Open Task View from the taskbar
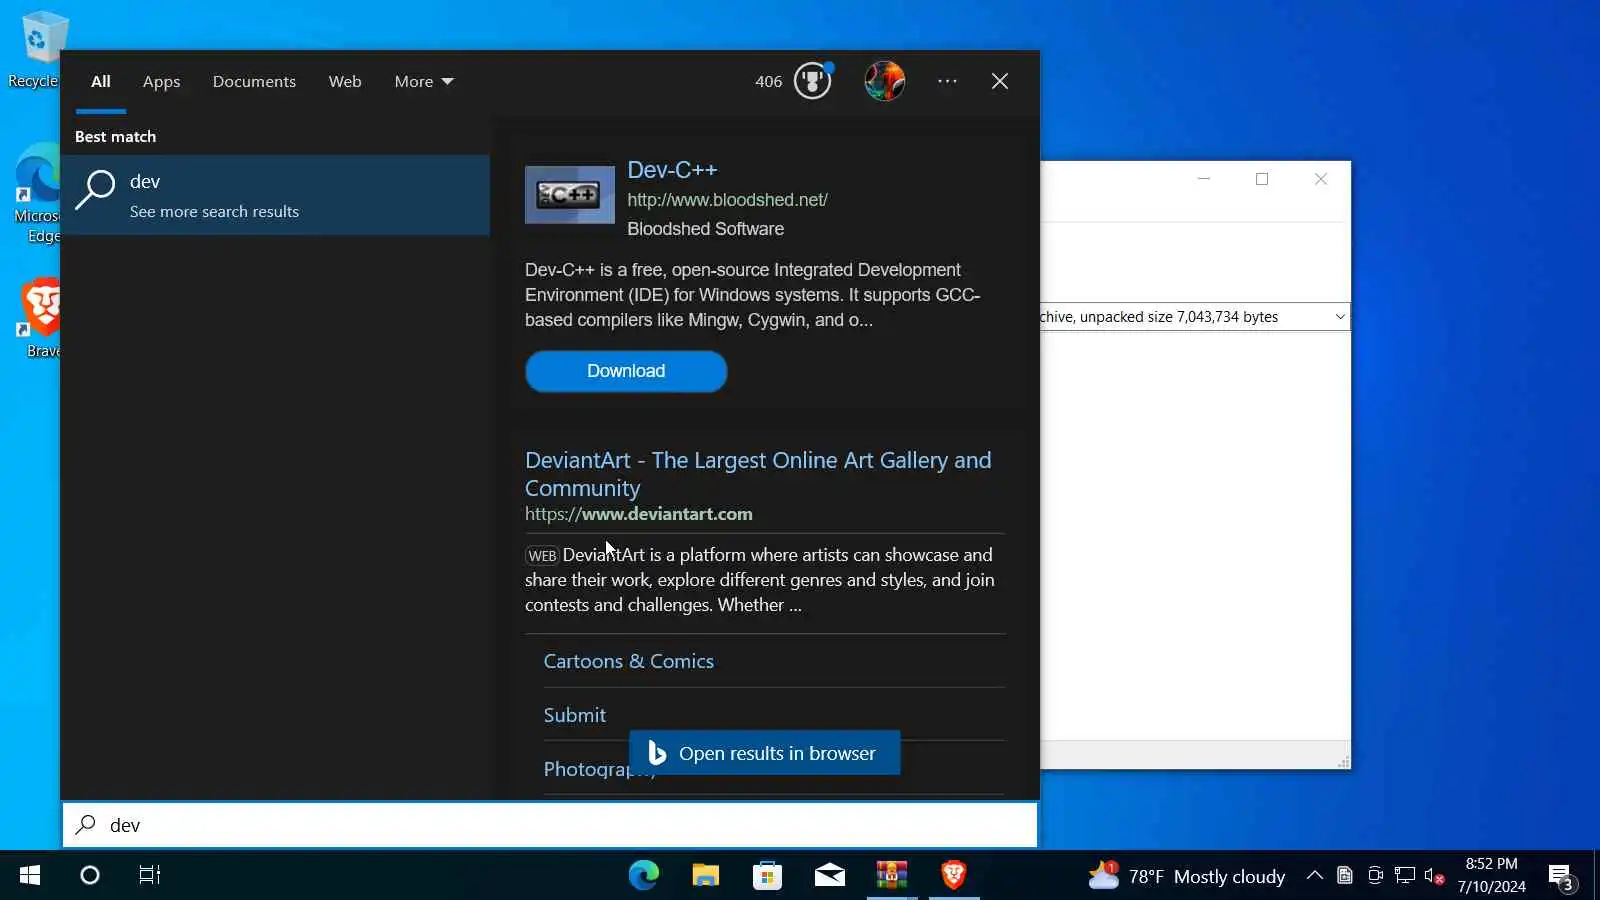The image size is (1600, 900). [150, 875]
